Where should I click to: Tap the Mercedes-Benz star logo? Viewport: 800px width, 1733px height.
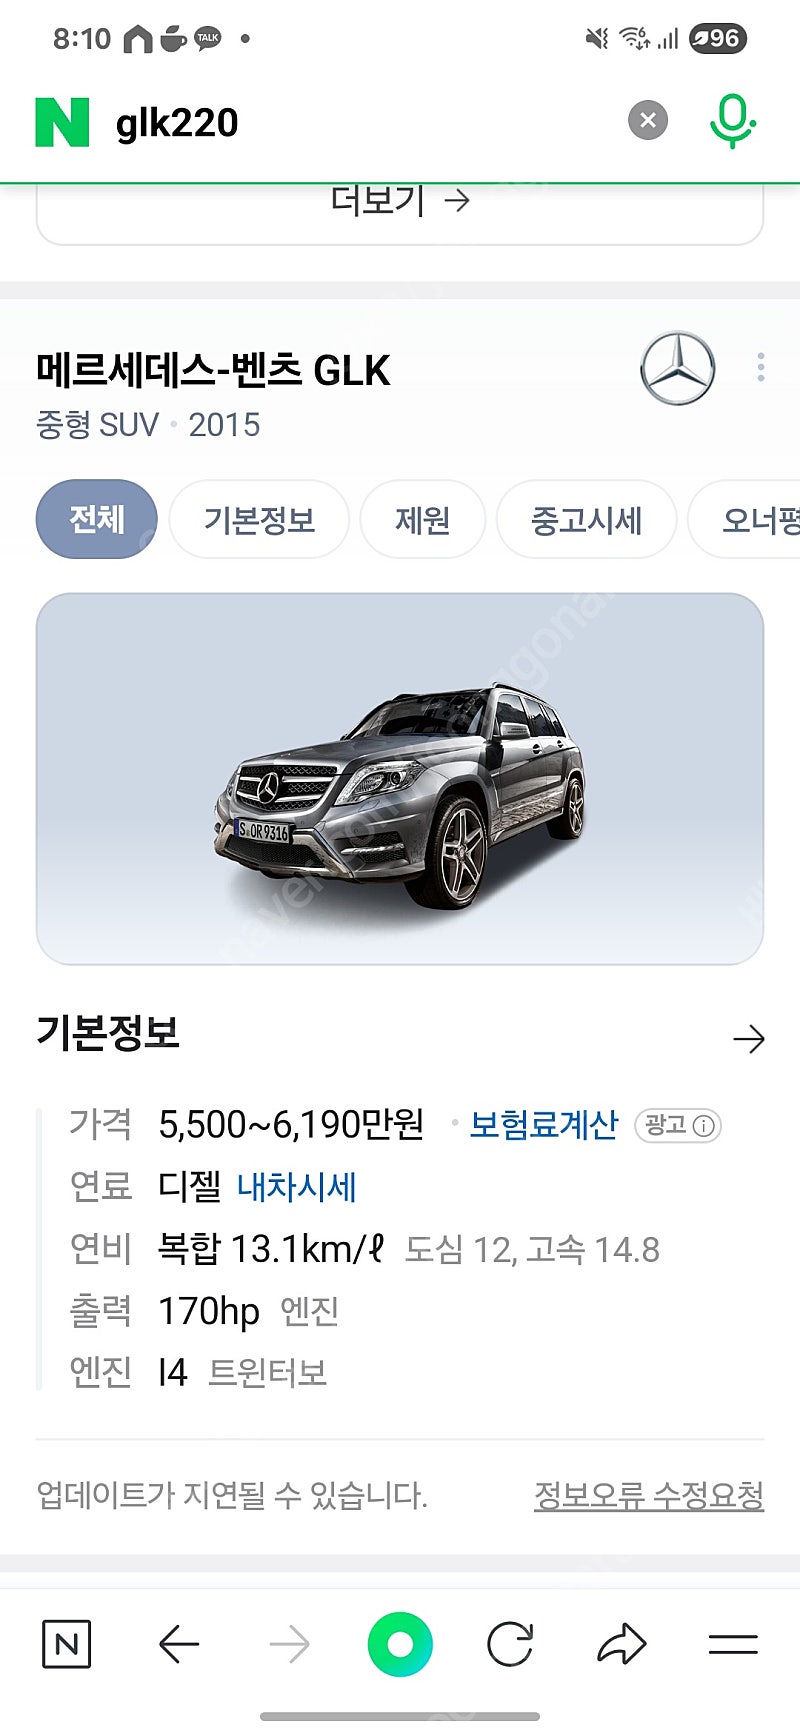678,368
